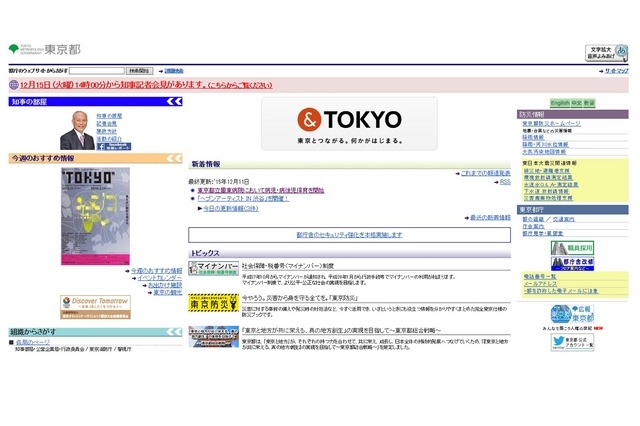This screenshot has height=426, width=640.
Task: Click the governor's portrait photo
Action: [77, 130]
